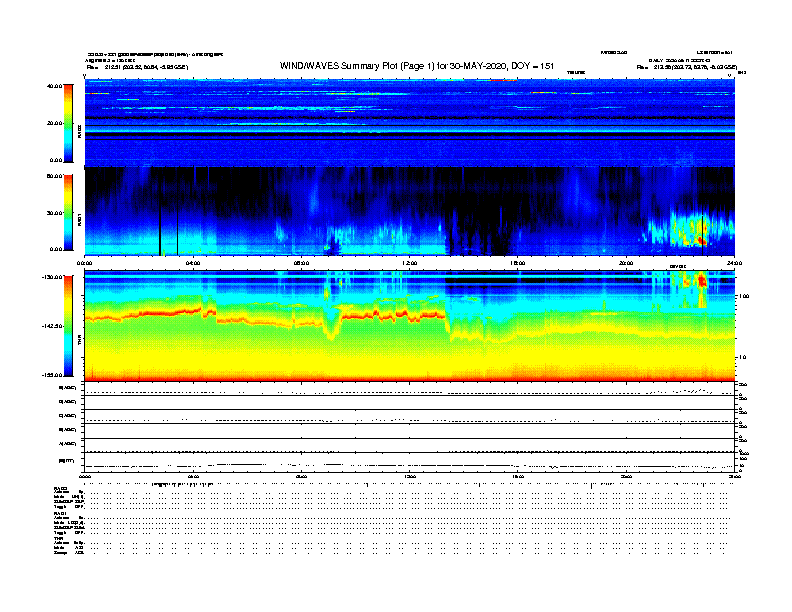
Task: Click the red burst in the RAD1 spectrogram
Action: click(701, 240)
